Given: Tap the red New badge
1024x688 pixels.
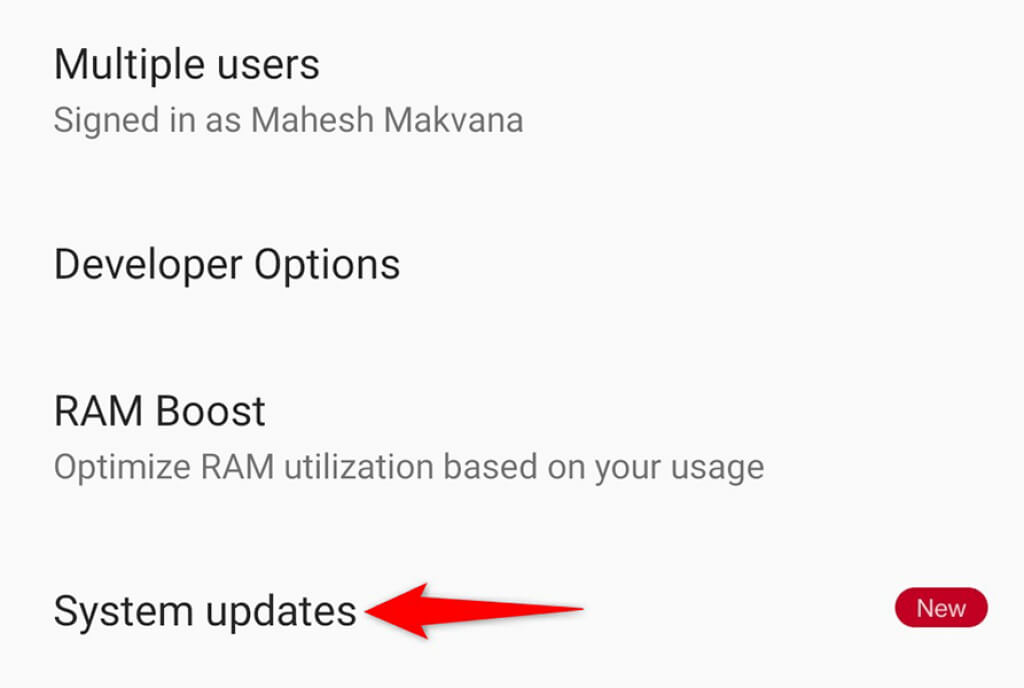Looking at the screenshot, I should (x=940, y=608).
